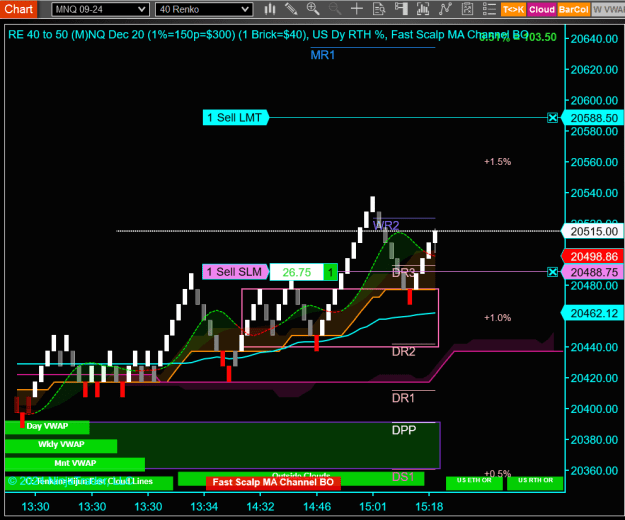The width and height of the screenshot is (625, 520).
Task: Click the 20360.00 price axis label
Action: (x=594, y=471)
